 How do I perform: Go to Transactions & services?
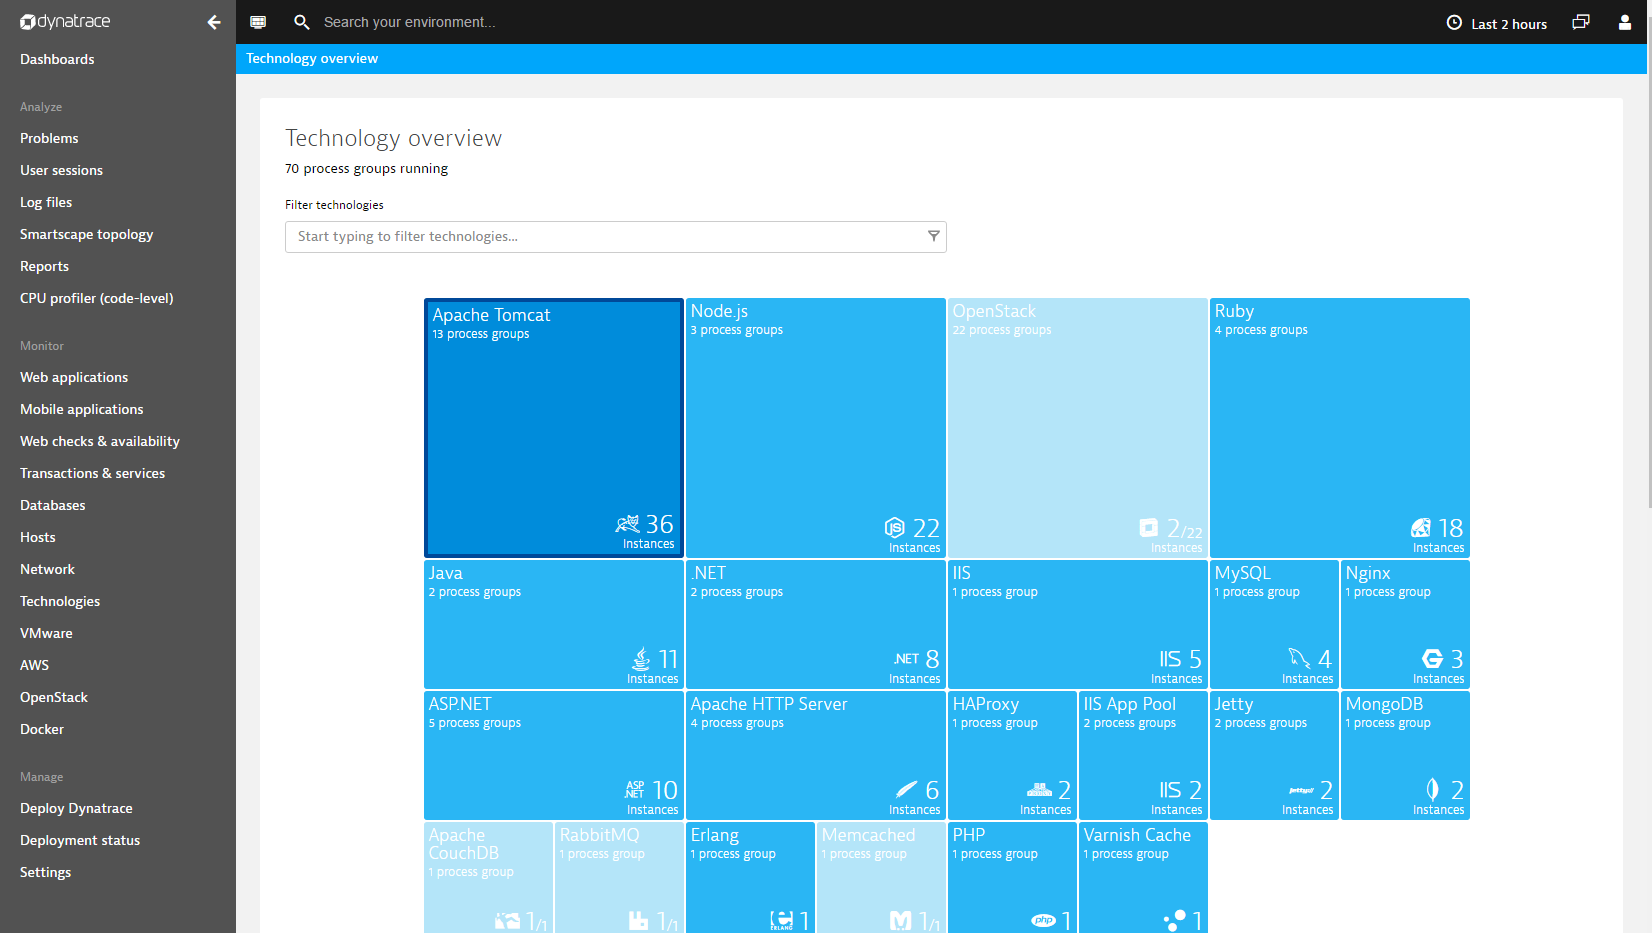point(92,473)
